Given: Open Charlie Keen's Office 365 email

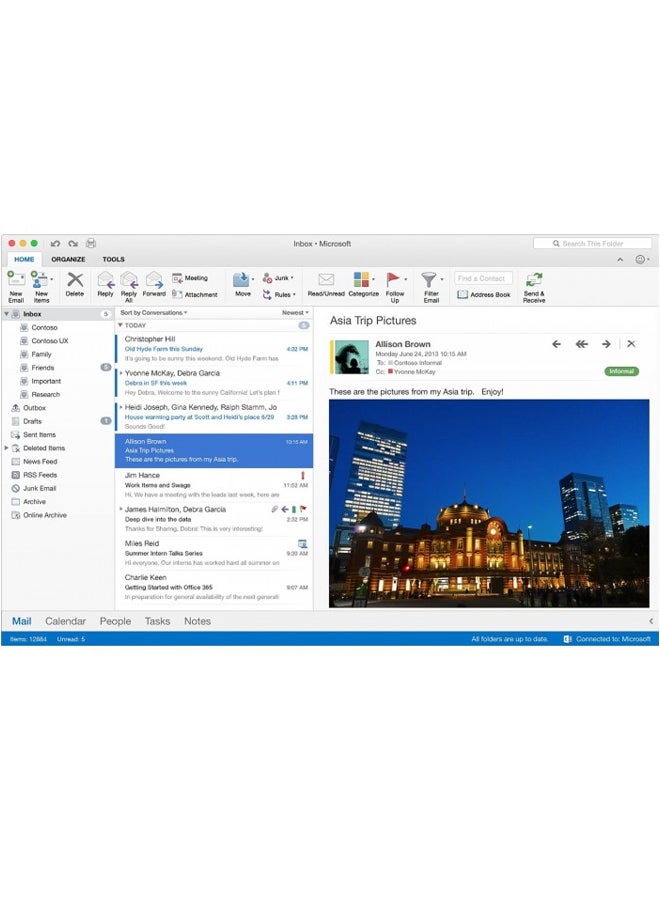Looking at the screenshot, I should tap(214, 587).
